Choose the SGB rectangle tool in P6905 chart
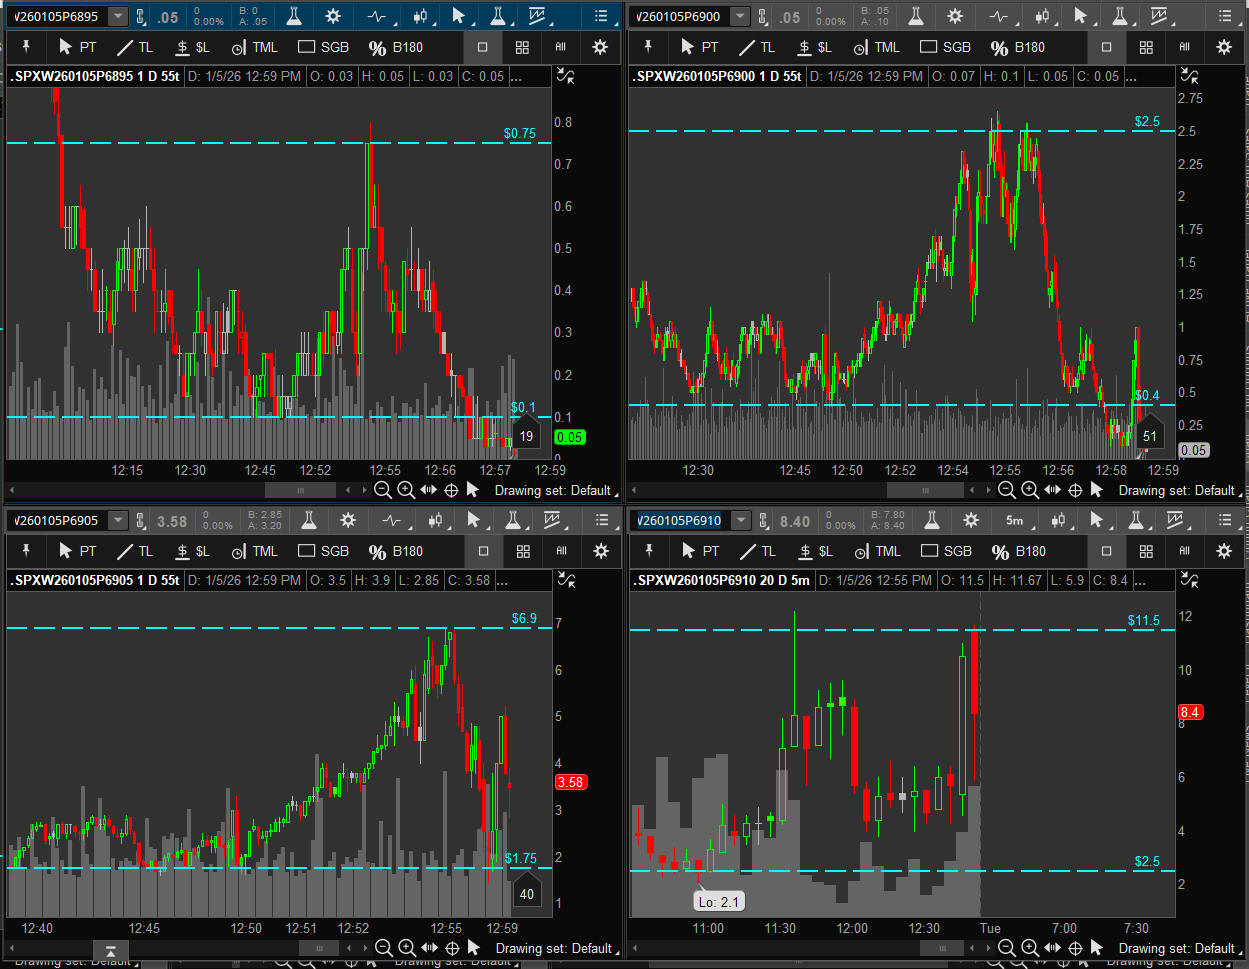 (x=324, y=551)
